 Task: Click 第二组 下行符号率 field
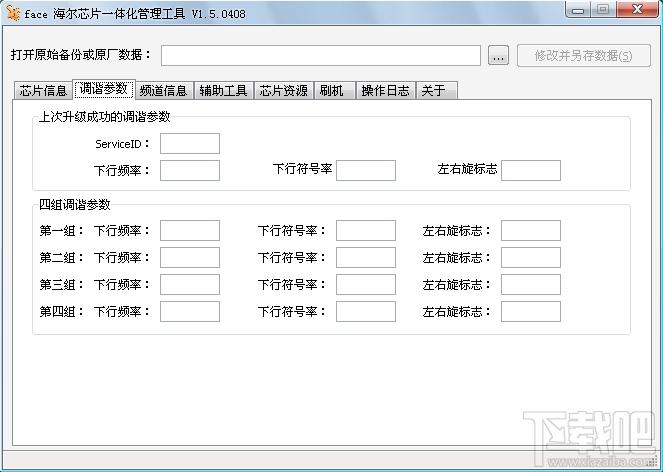point(366,258)
